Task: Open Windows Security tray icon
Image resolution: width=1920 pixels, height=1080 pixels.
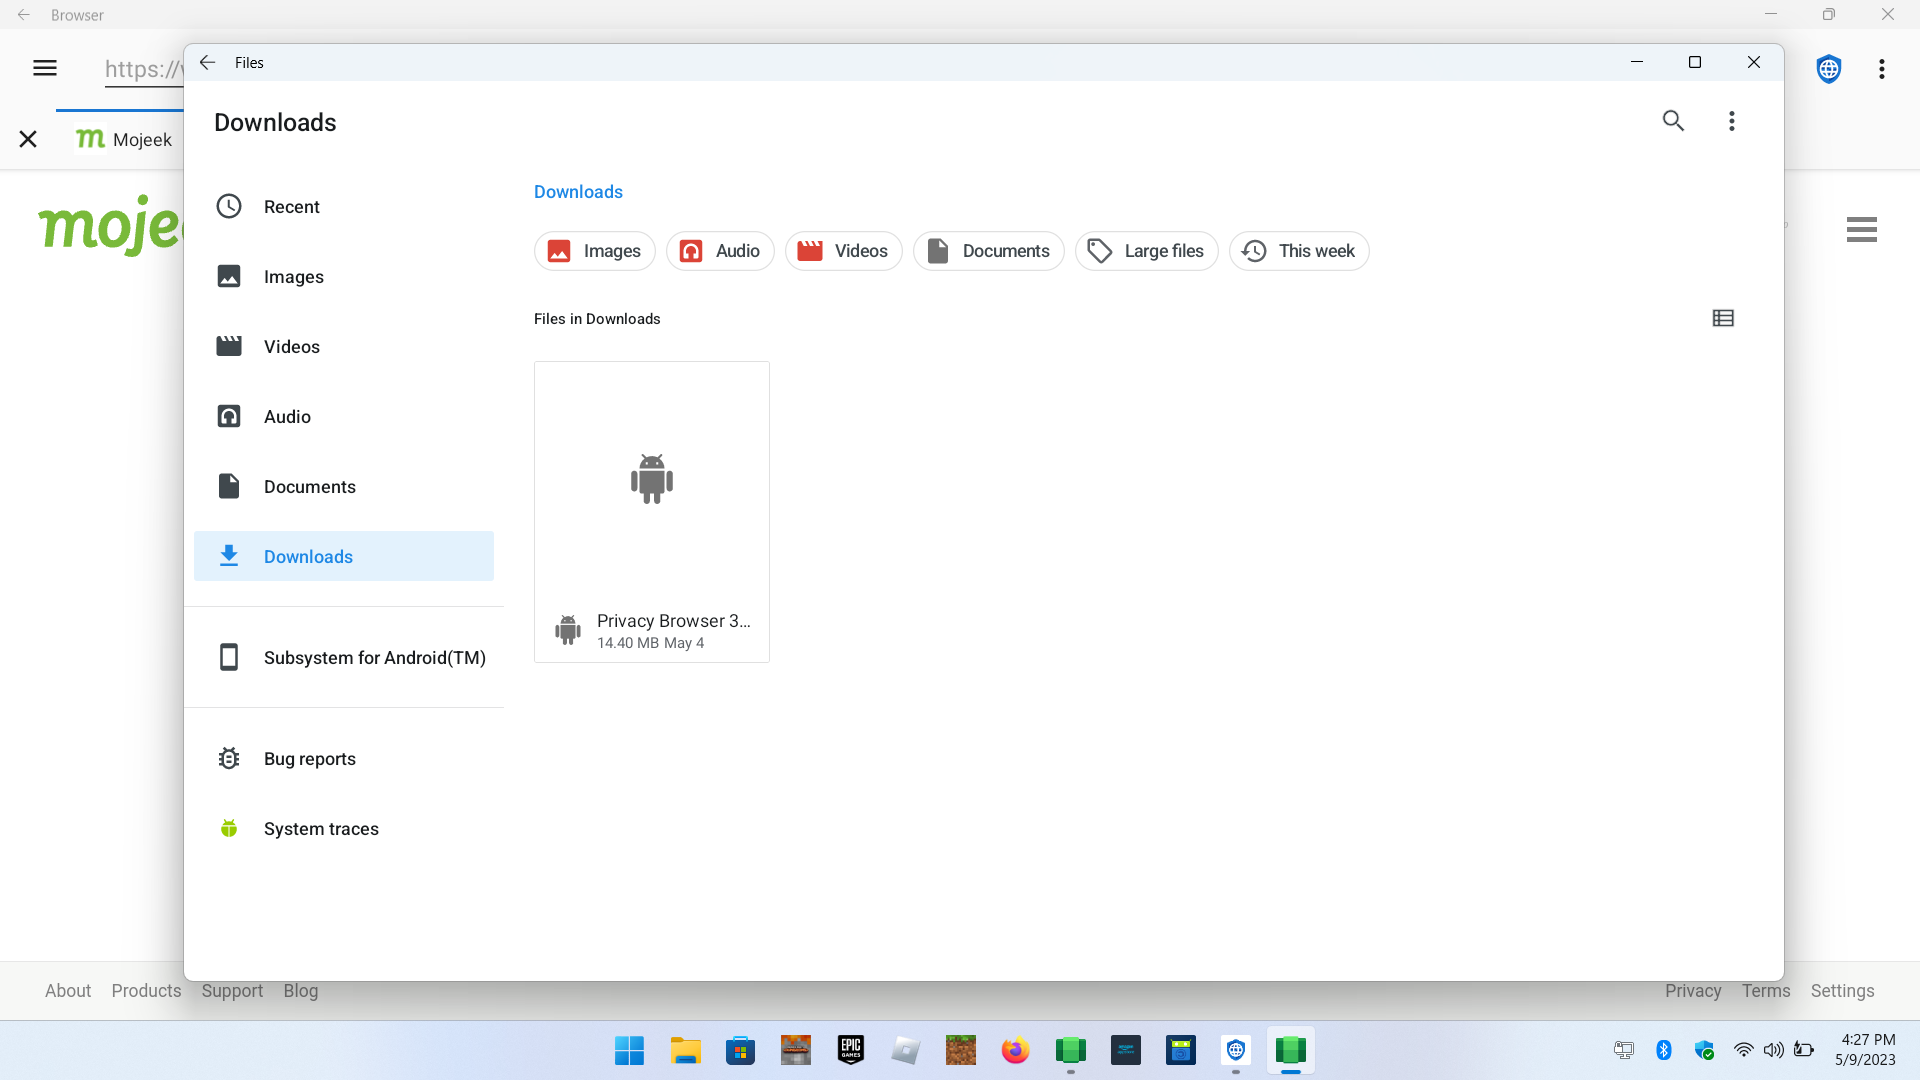Action: click(1705, 1050)
